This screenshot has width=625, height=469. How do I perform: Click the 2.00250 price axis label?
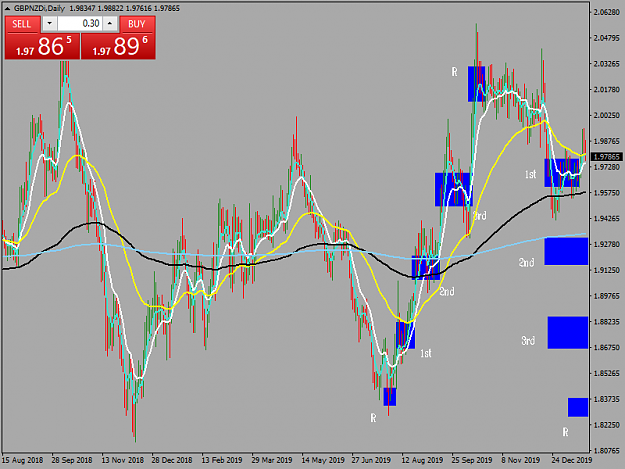pyautogui.click(x=606, y=116)
